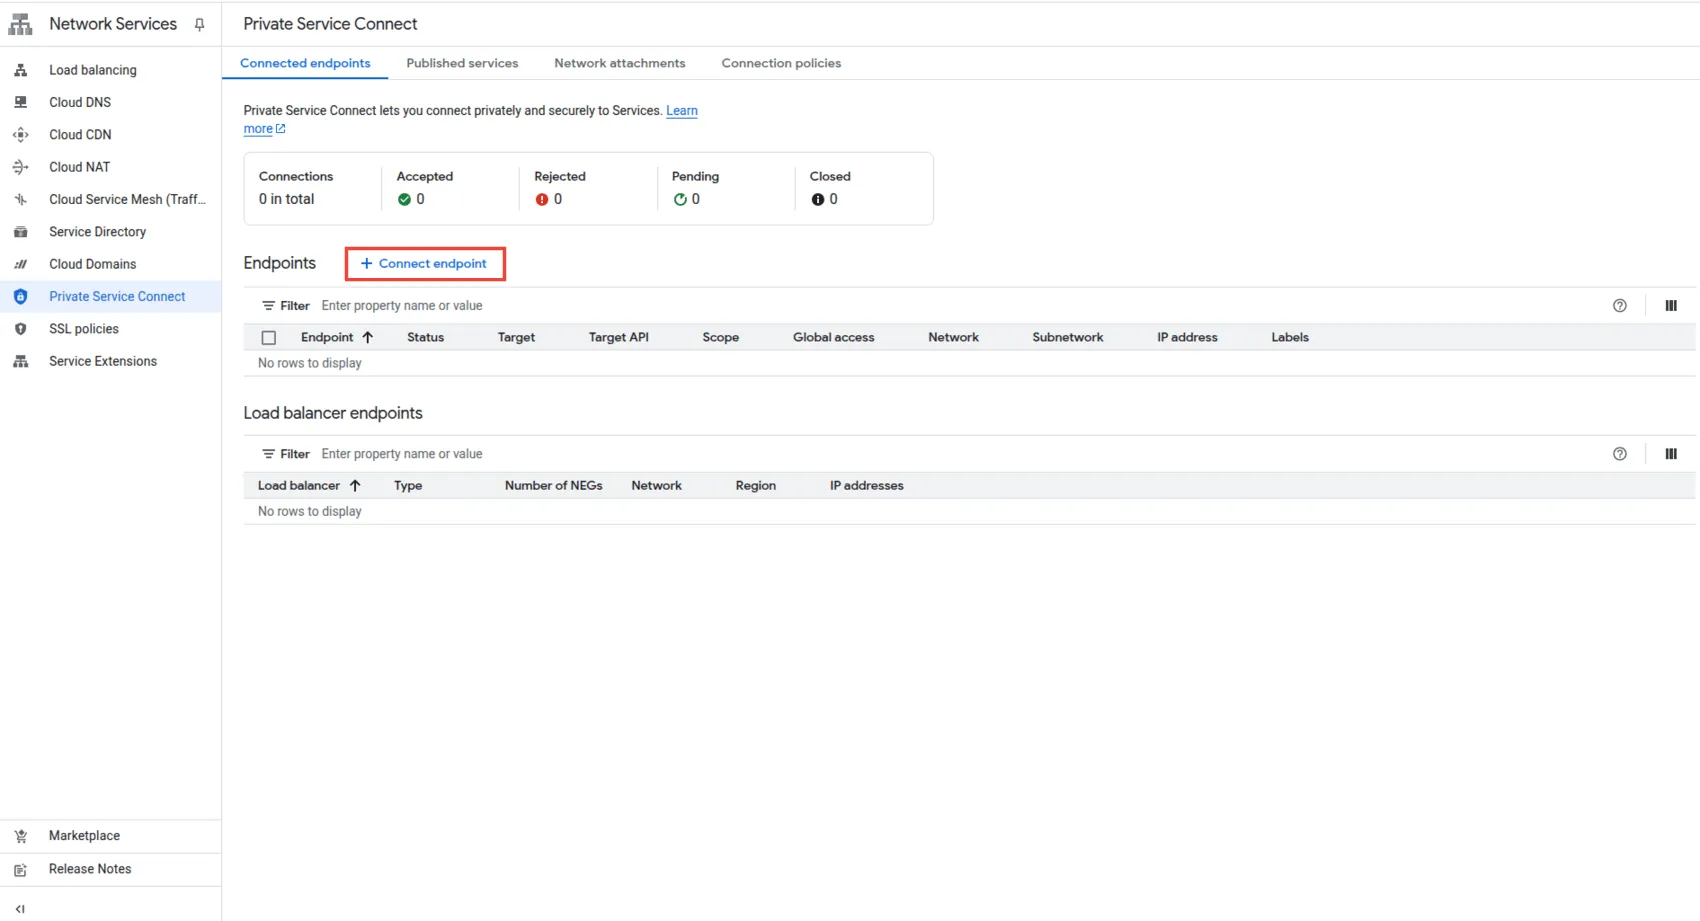
Task: Open the Learn more link
Action: point(681,111)
